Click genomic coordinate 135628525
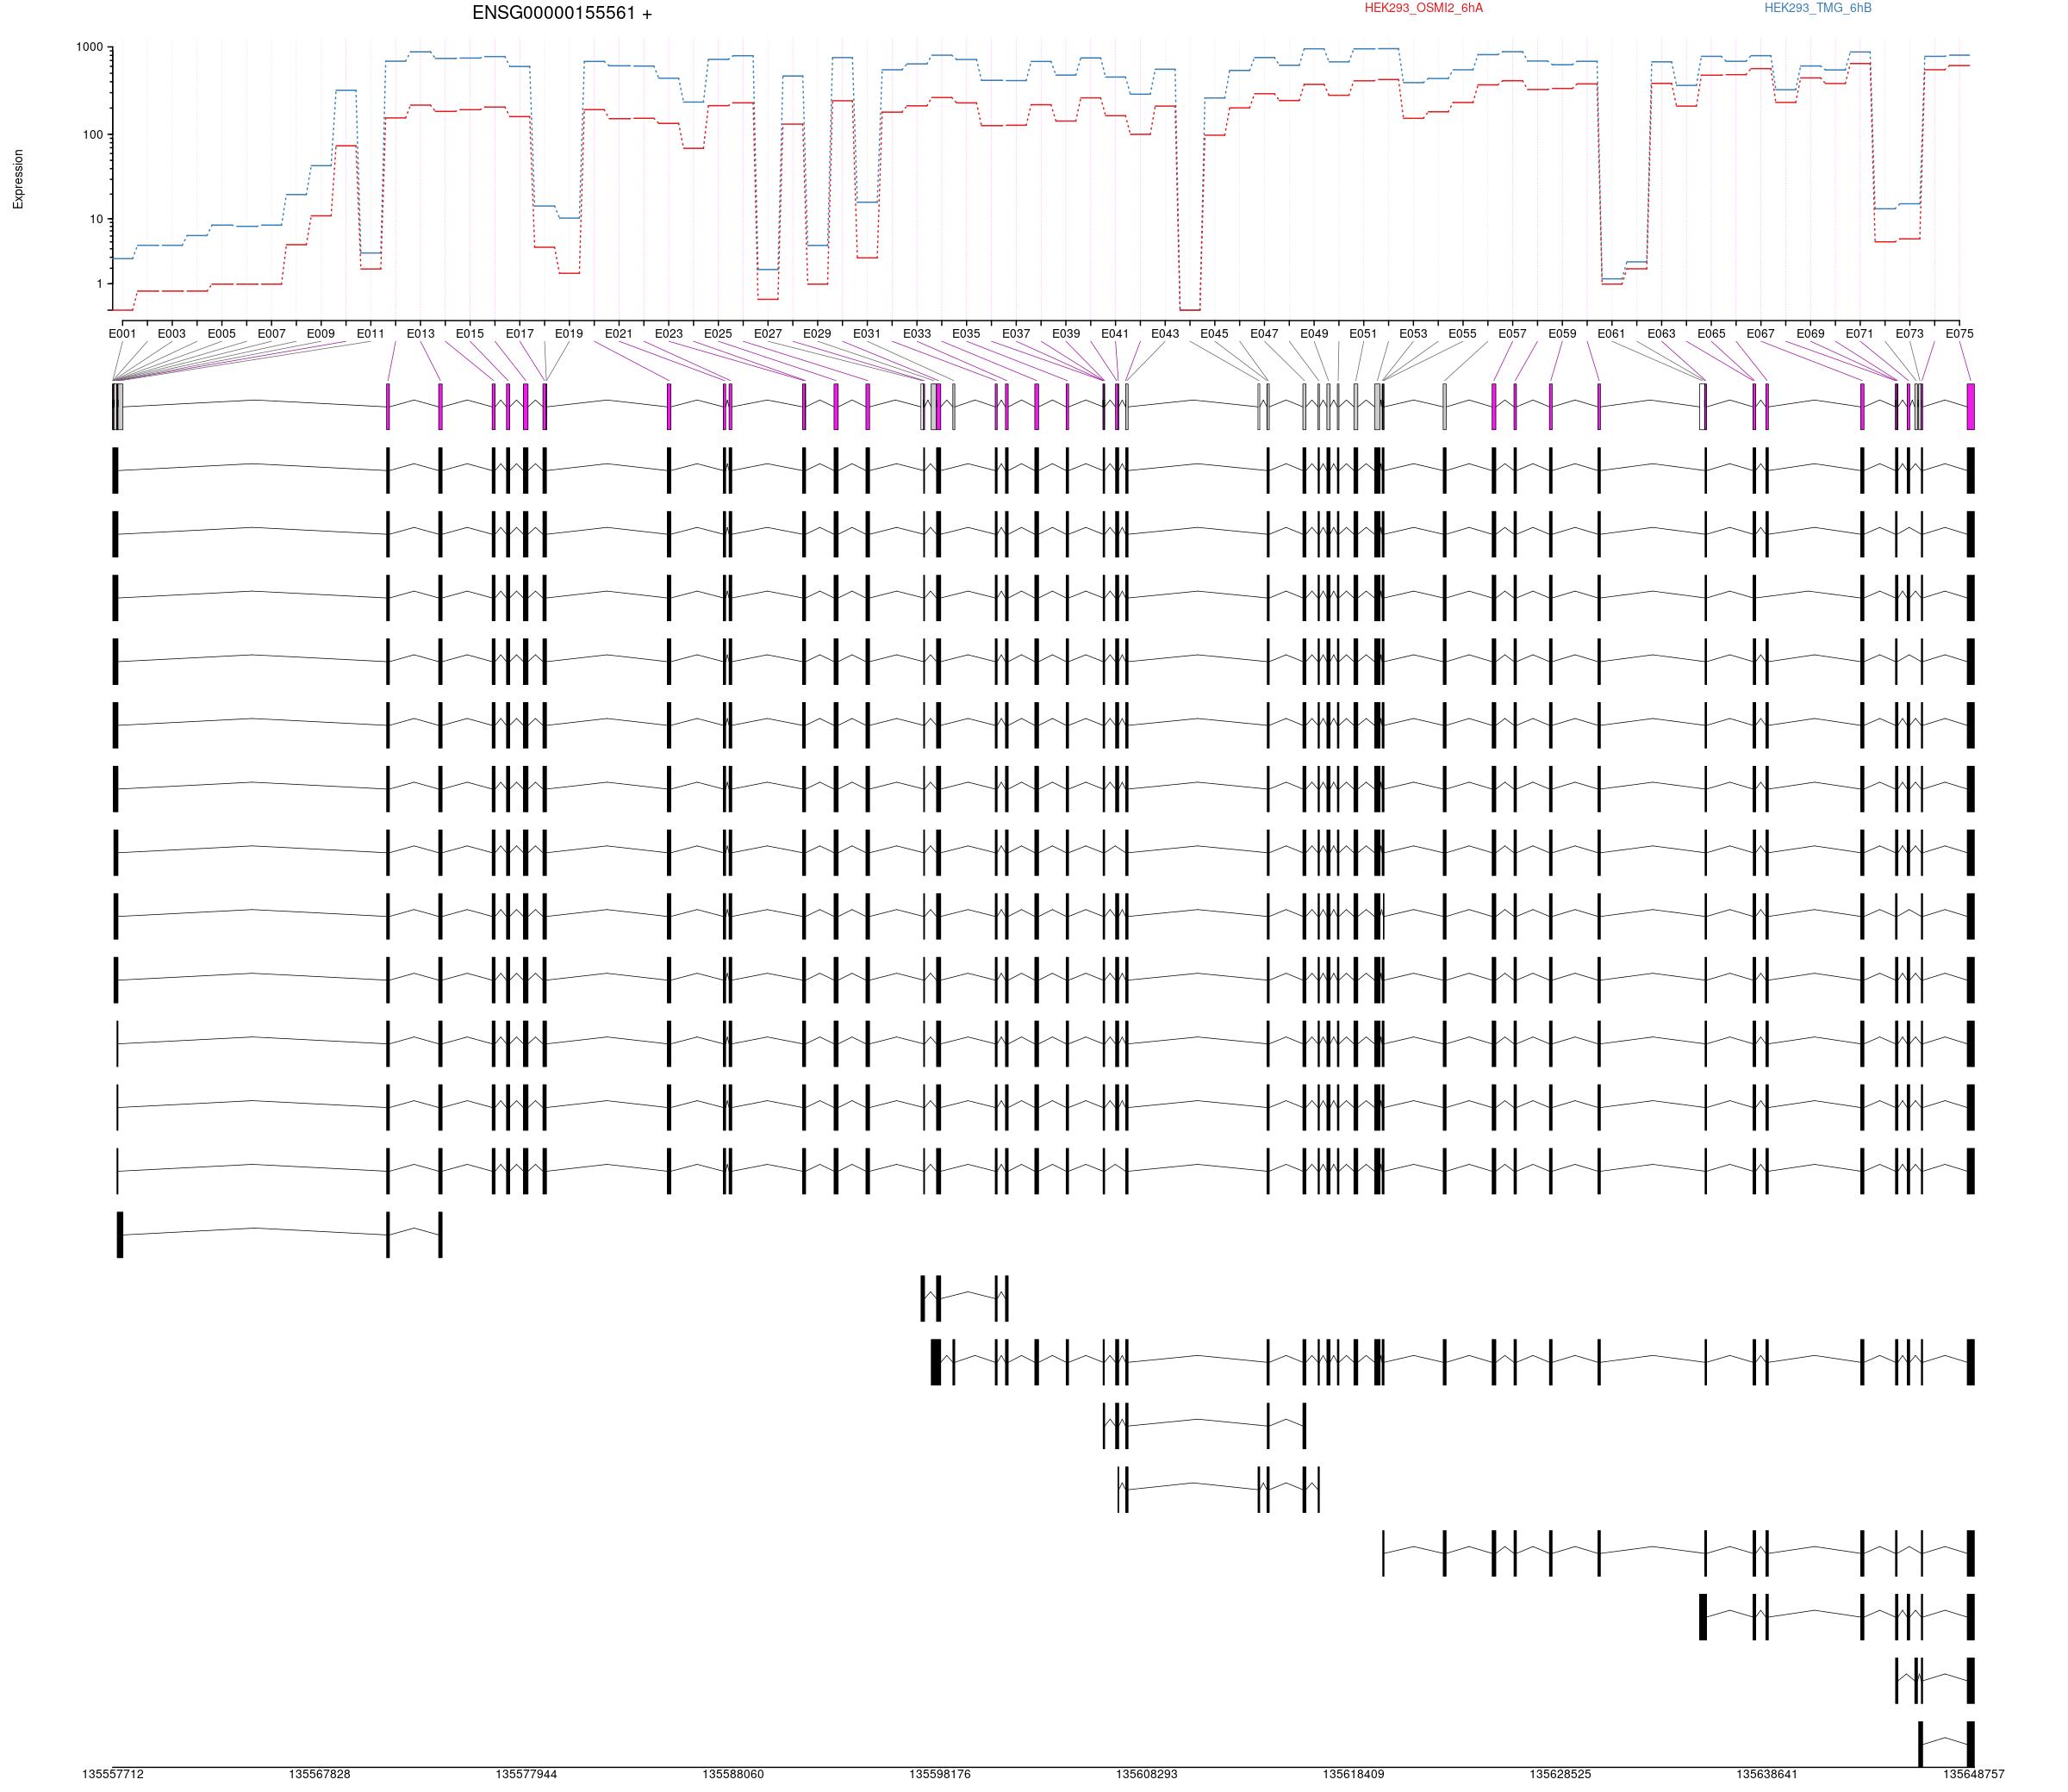This screenshot has width=2068, height=1792. (1561, 1774)
